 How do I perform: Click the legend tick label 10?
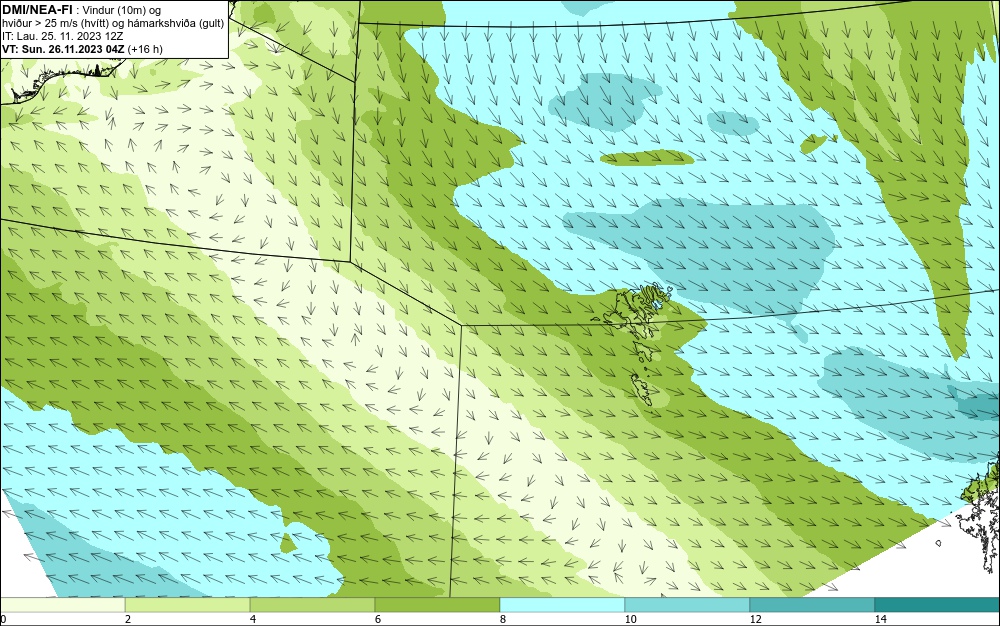630,619
